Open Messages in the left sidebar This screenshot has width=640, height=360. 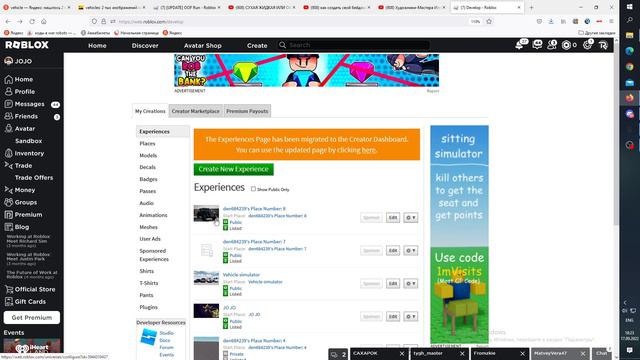coord(29,104)
